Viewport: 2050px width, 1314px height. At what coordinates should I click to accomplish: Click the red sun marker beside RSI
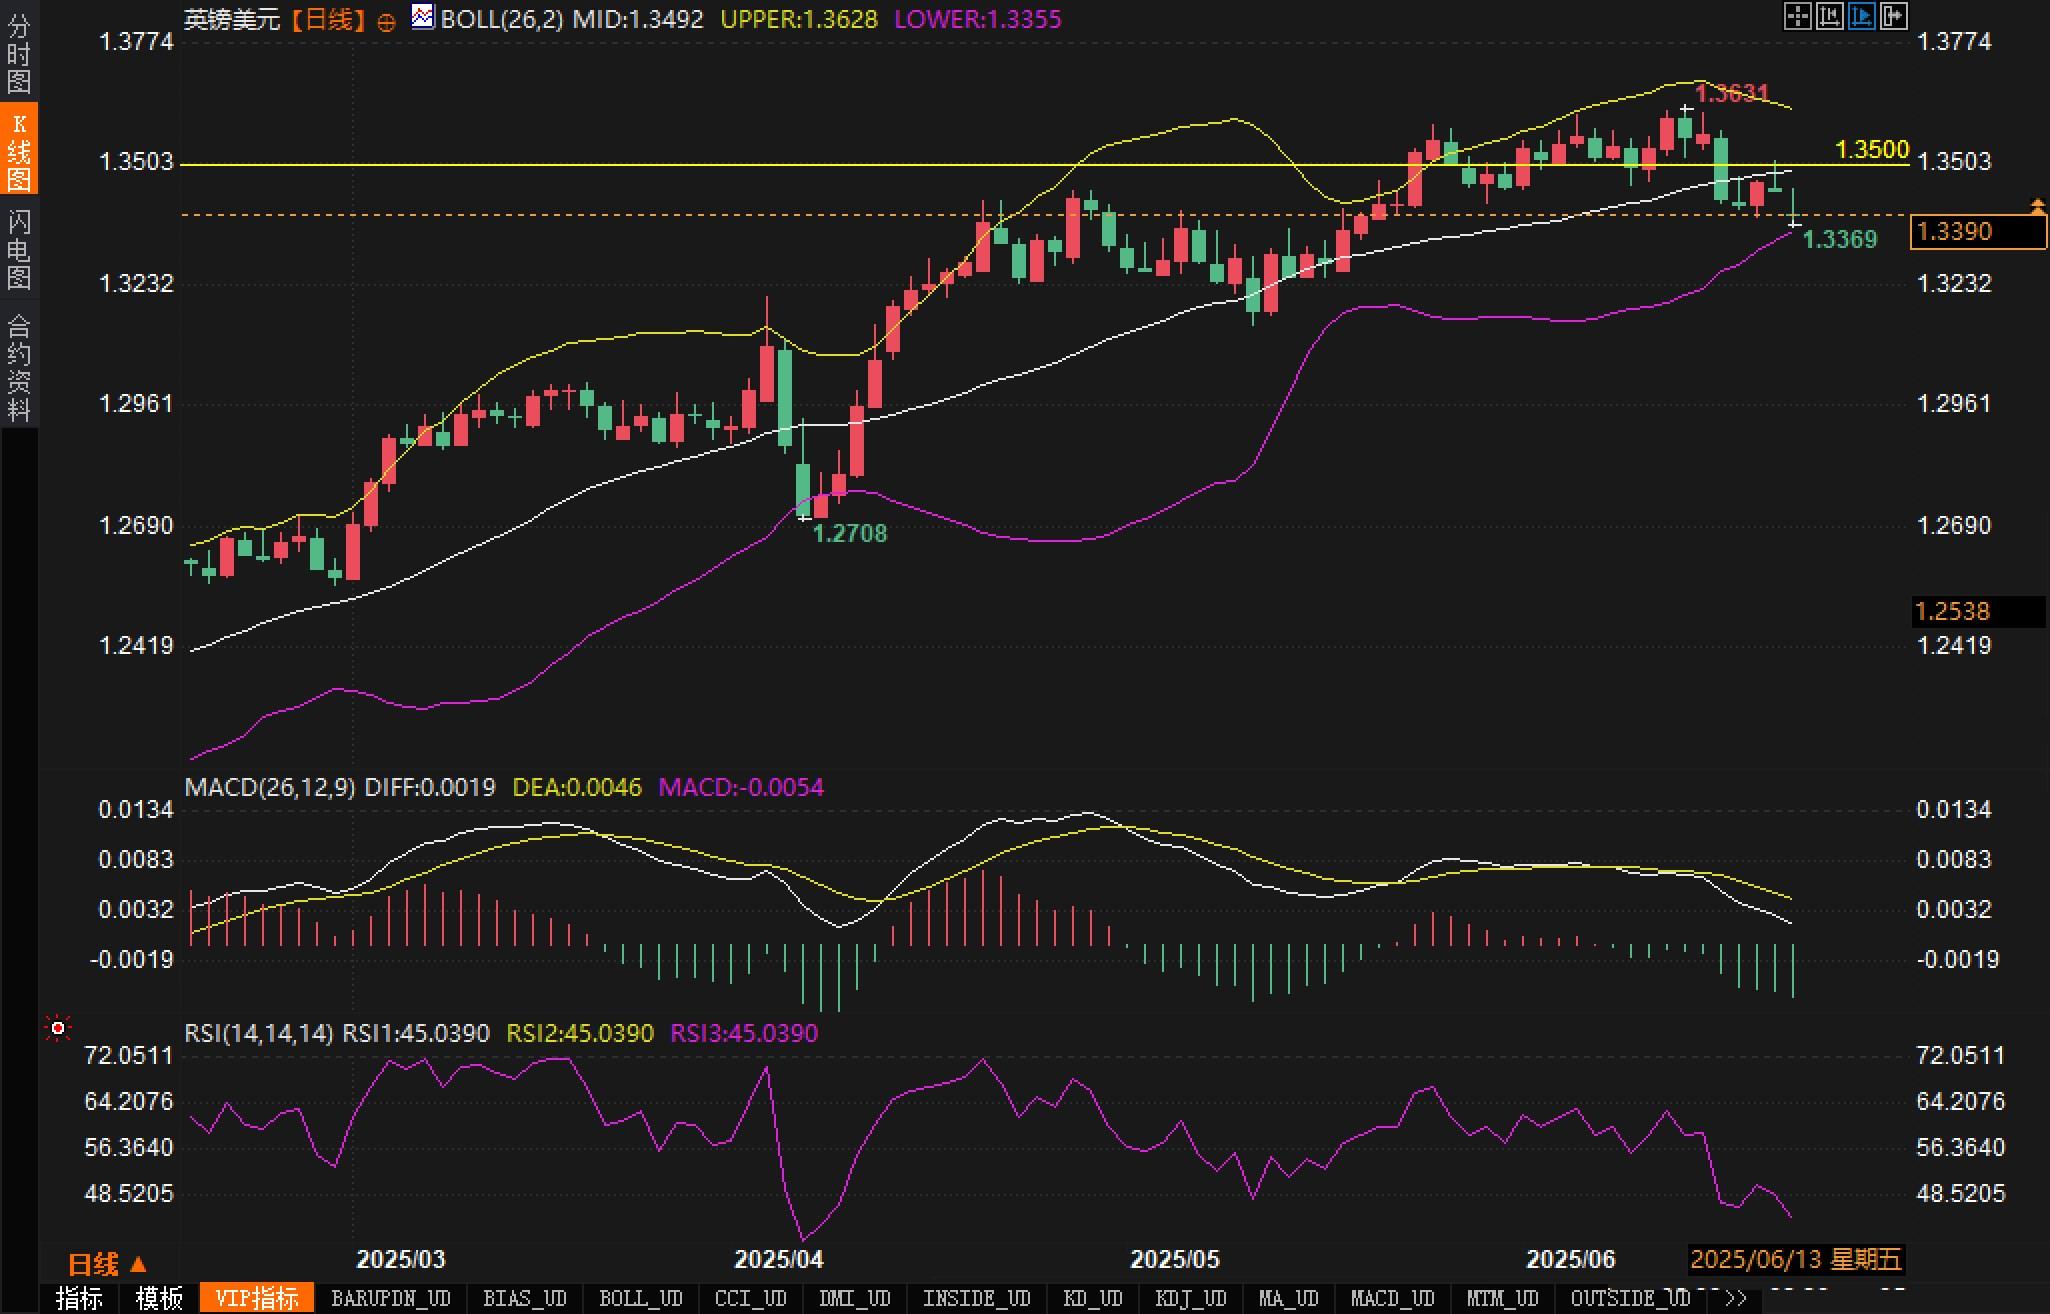point(58,1028)
